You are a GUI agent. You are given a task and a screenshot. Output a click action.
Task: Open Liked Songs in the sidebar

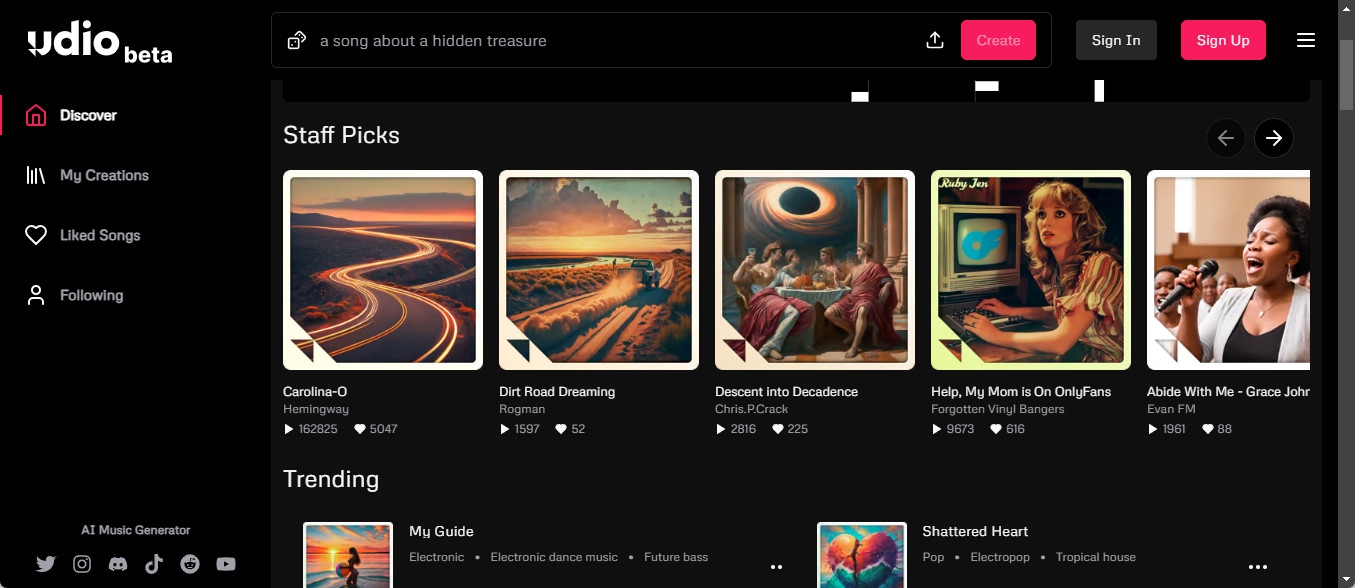click(100, 236)
